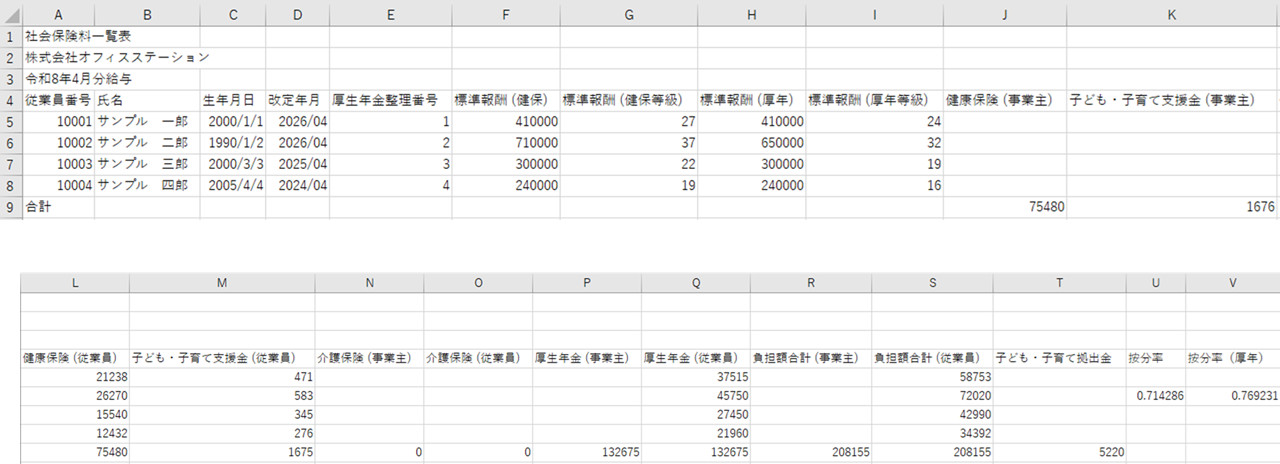Select column K header
1280x464 pixels.
pyautogui.click(x=1173, y=14)
